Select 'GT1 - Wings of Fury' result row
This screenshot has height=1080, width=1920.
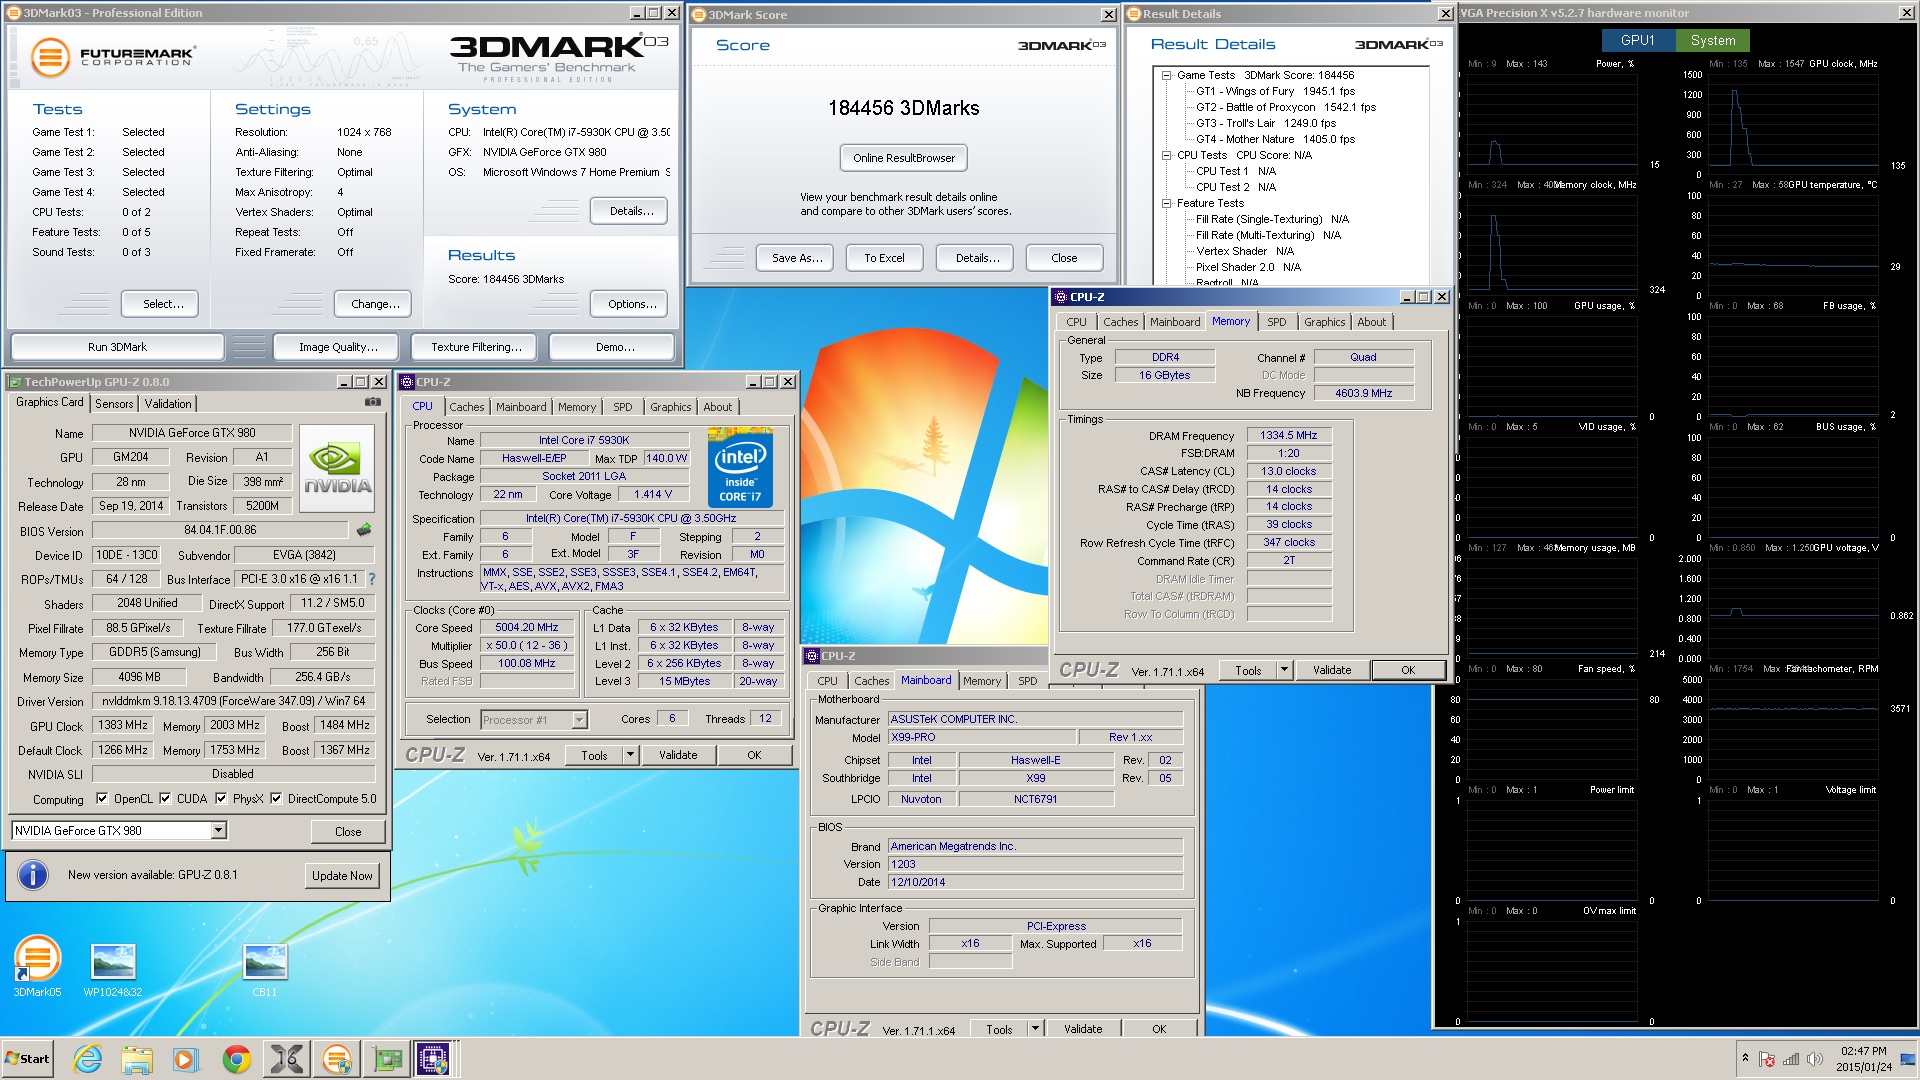point(1275,91)
